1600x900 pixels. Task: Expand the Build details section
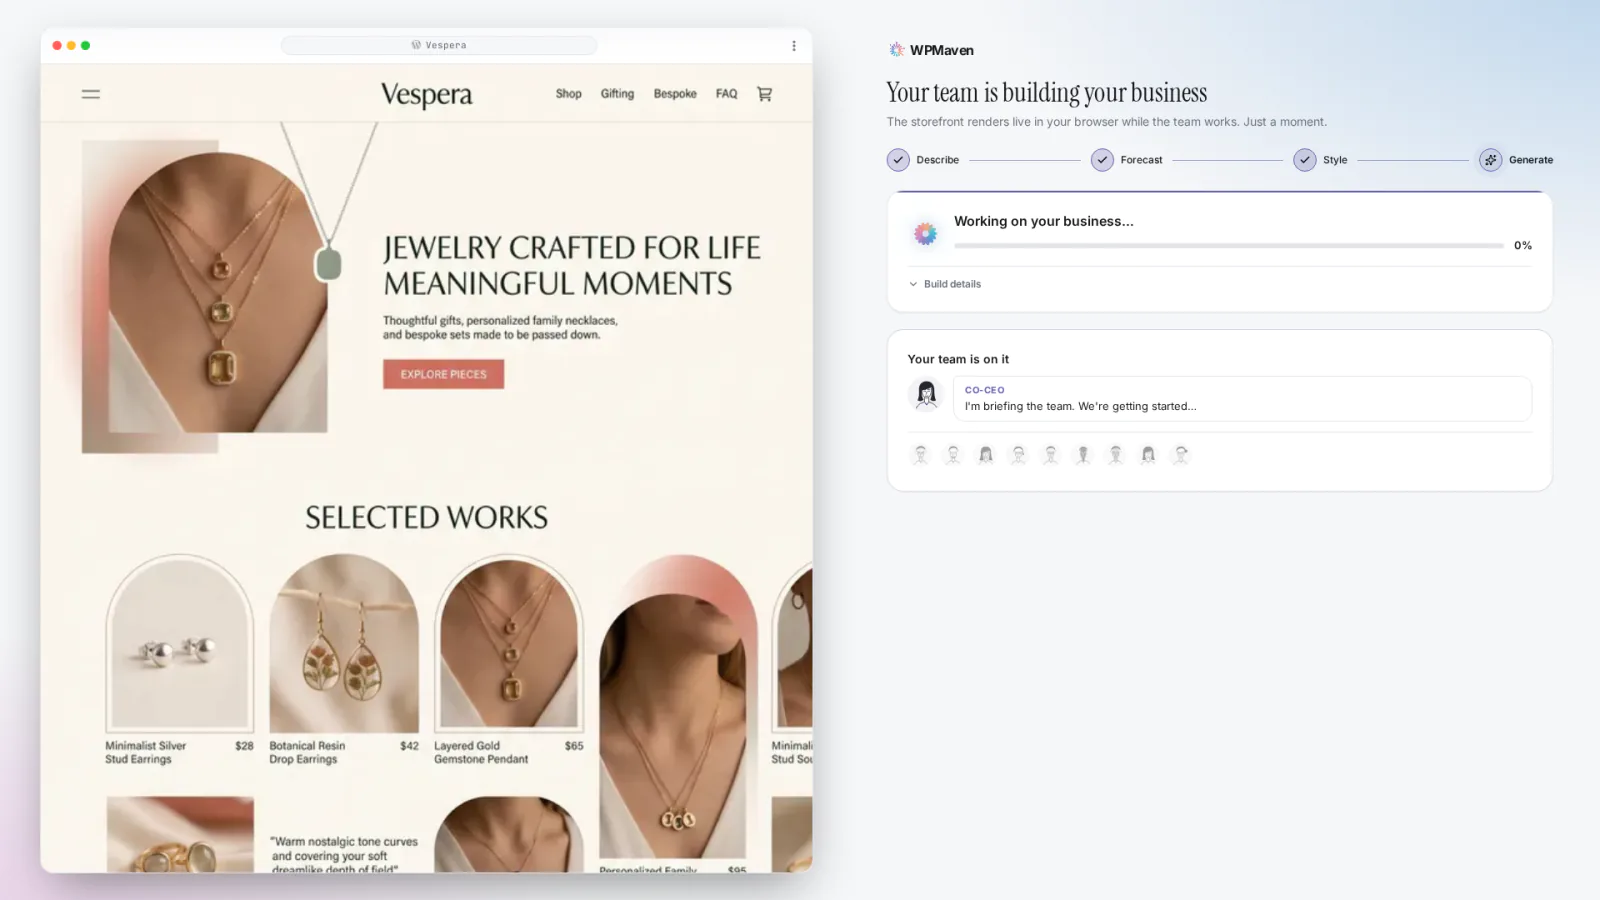(x=945, y=284)
